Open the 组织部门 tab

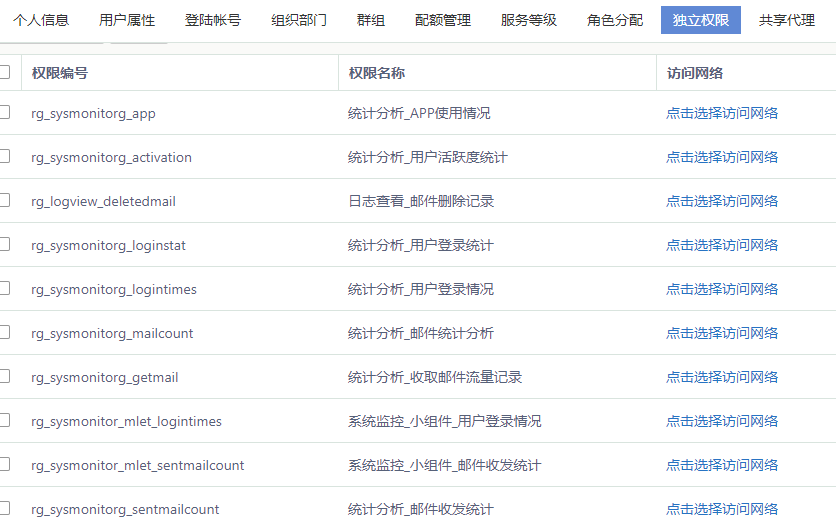pos(299,20)
